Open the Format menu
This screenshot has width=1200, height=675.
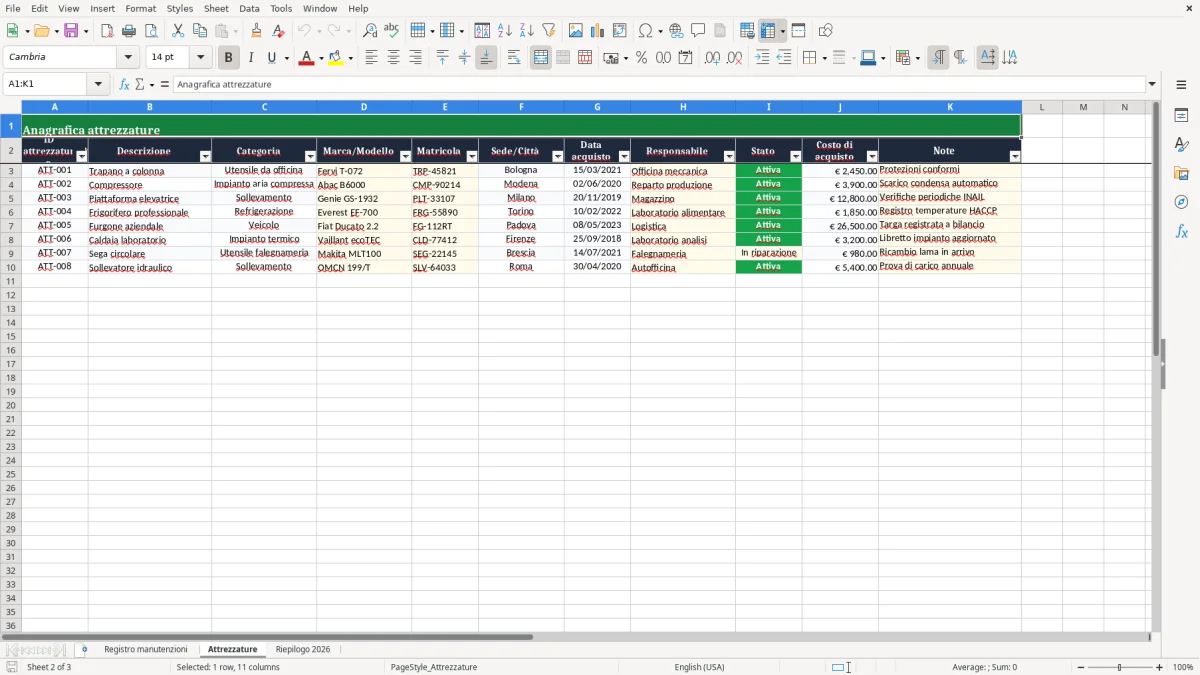point(140,8)
